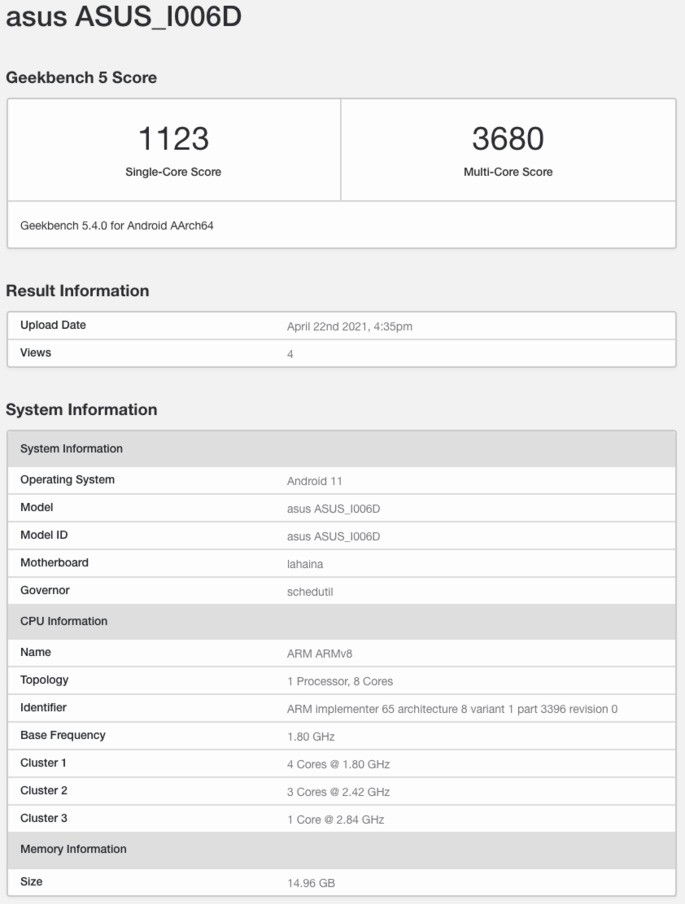
Task: Select the multi-core score 3680
Action: [x=508, y=138]
